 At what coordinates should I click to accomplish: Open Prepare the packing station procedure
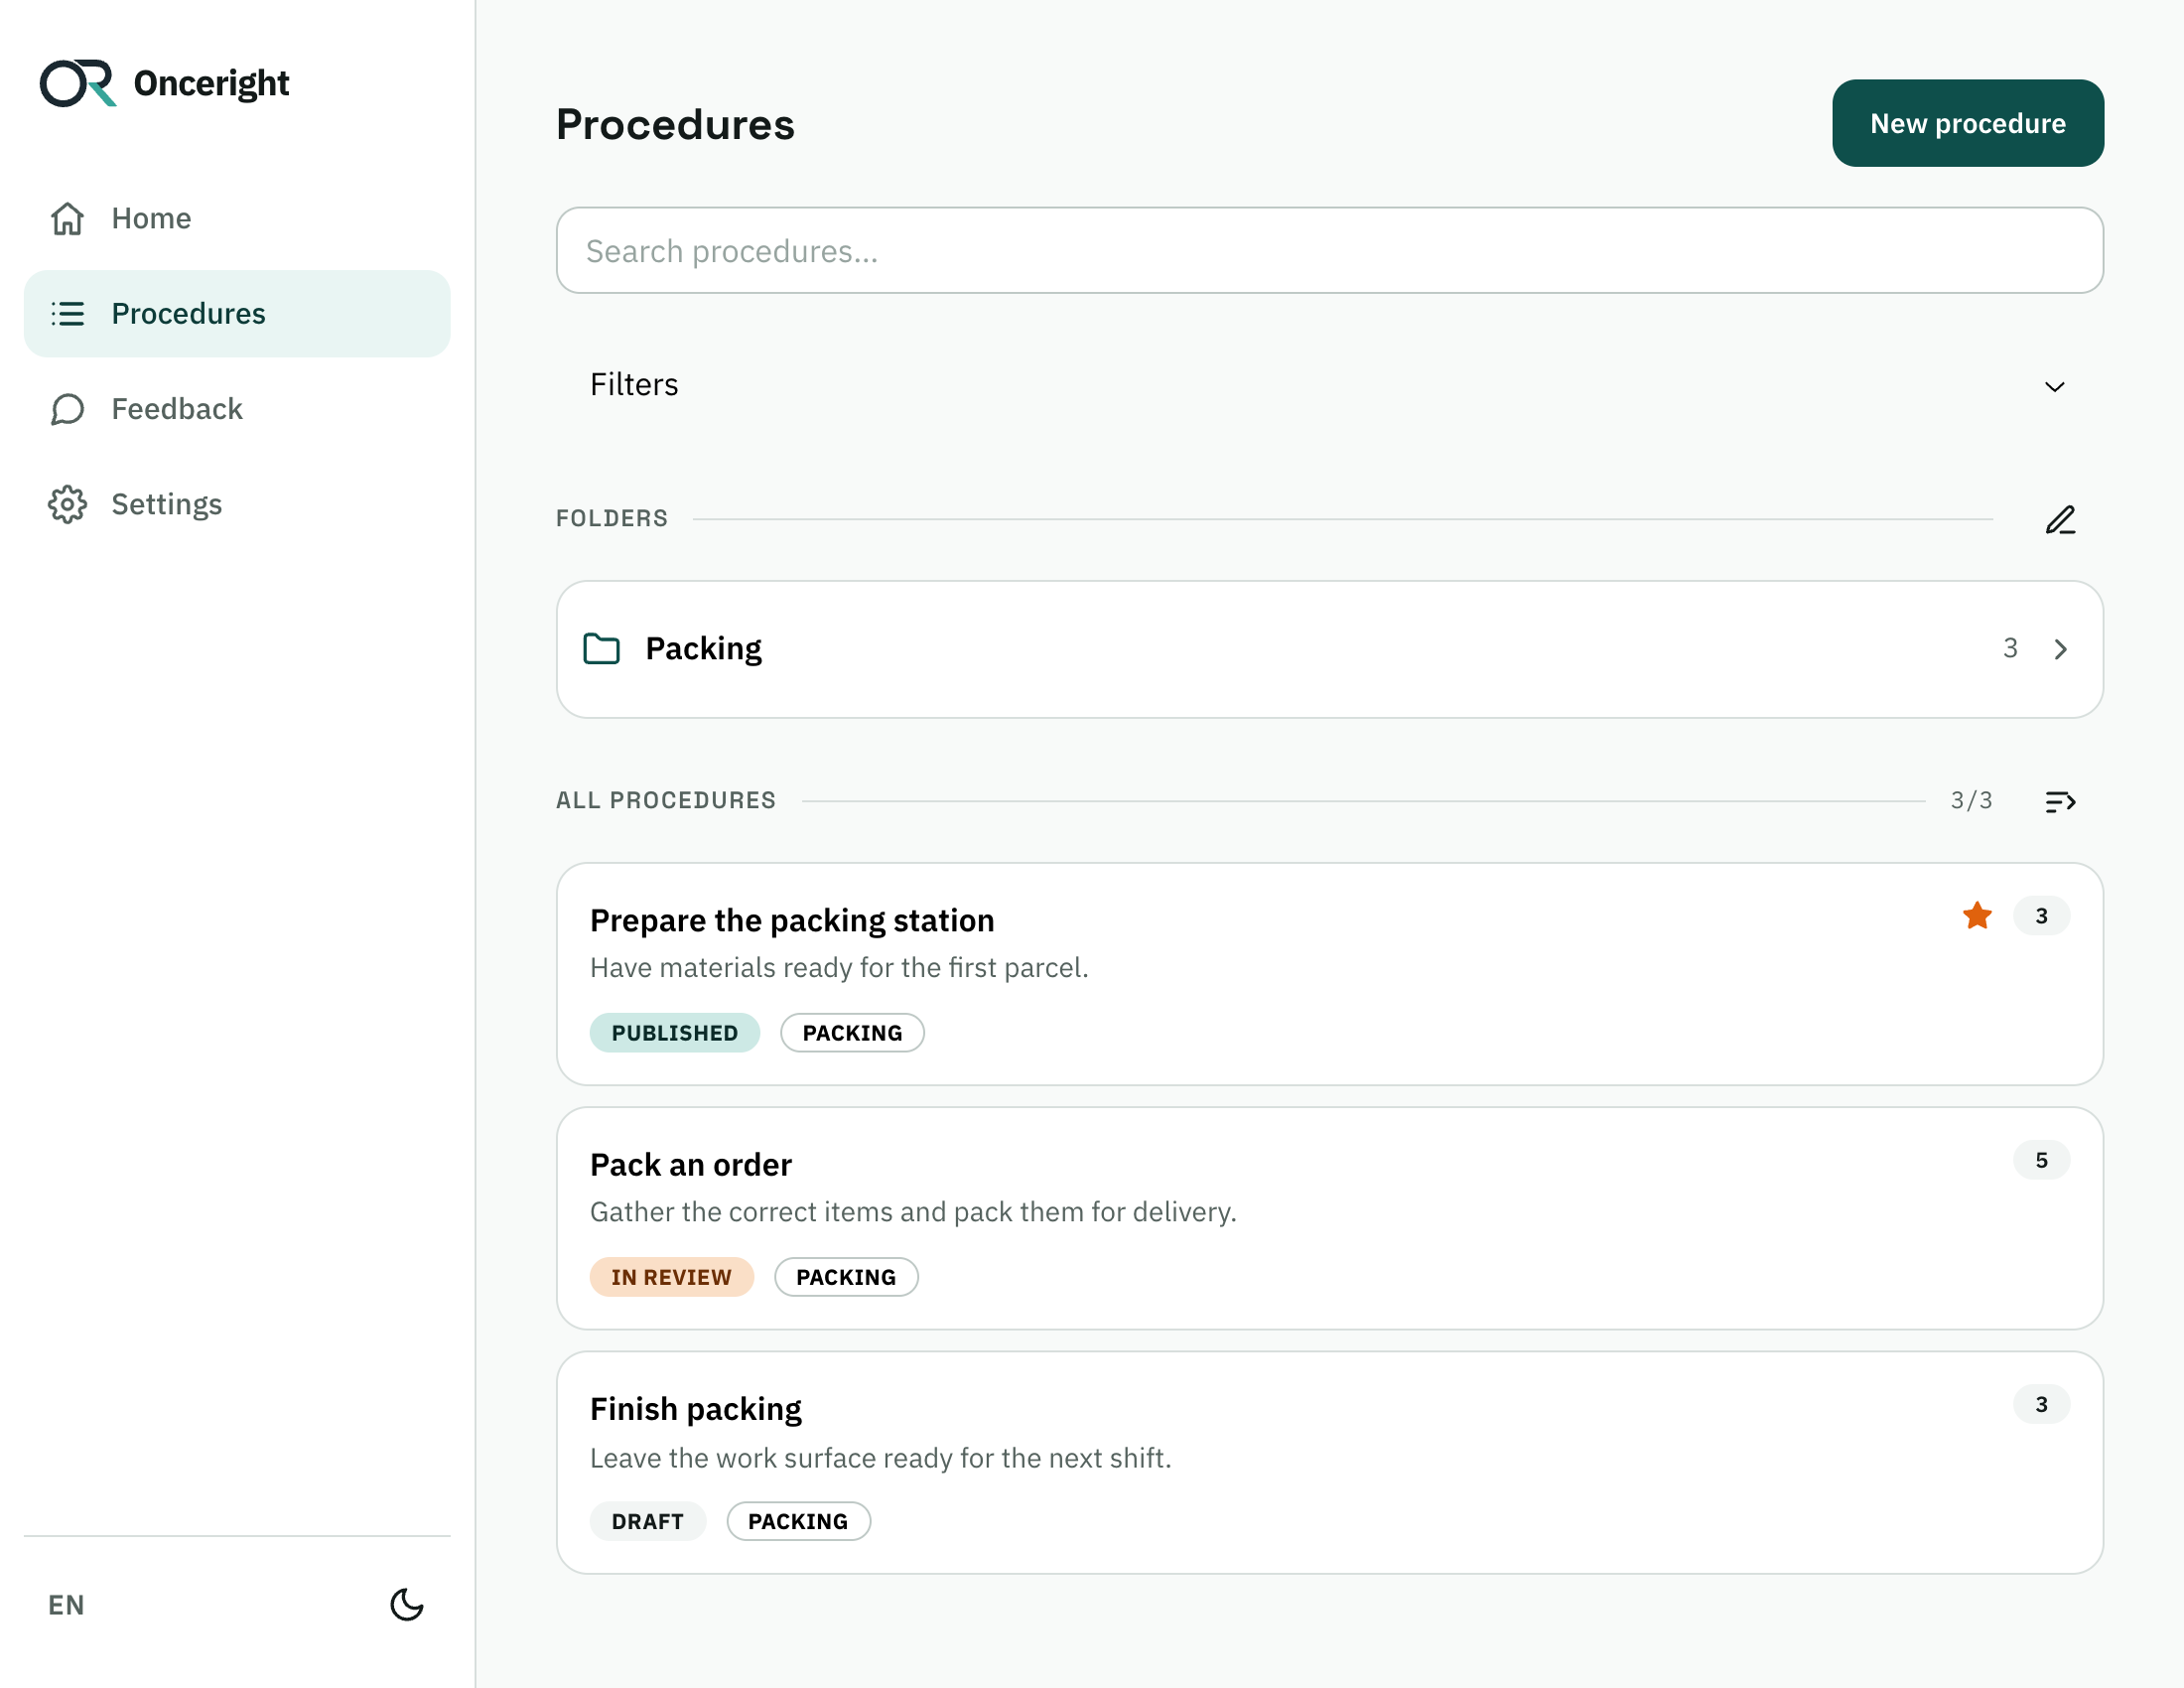(x=1329, y=974)
